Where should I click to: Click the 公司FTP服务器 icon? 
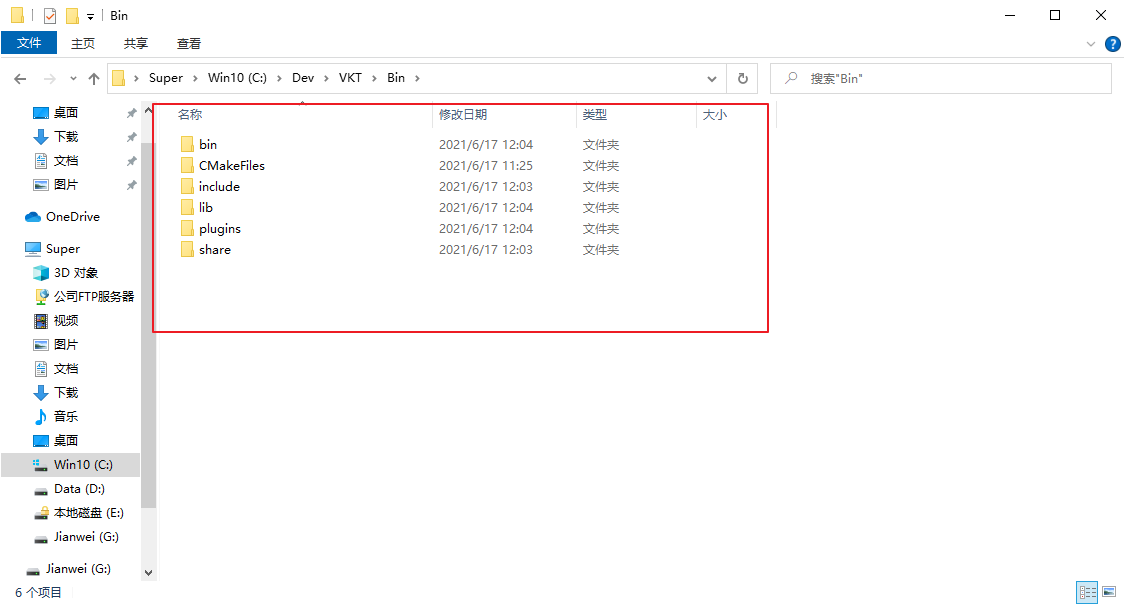[x=41, y=296]
